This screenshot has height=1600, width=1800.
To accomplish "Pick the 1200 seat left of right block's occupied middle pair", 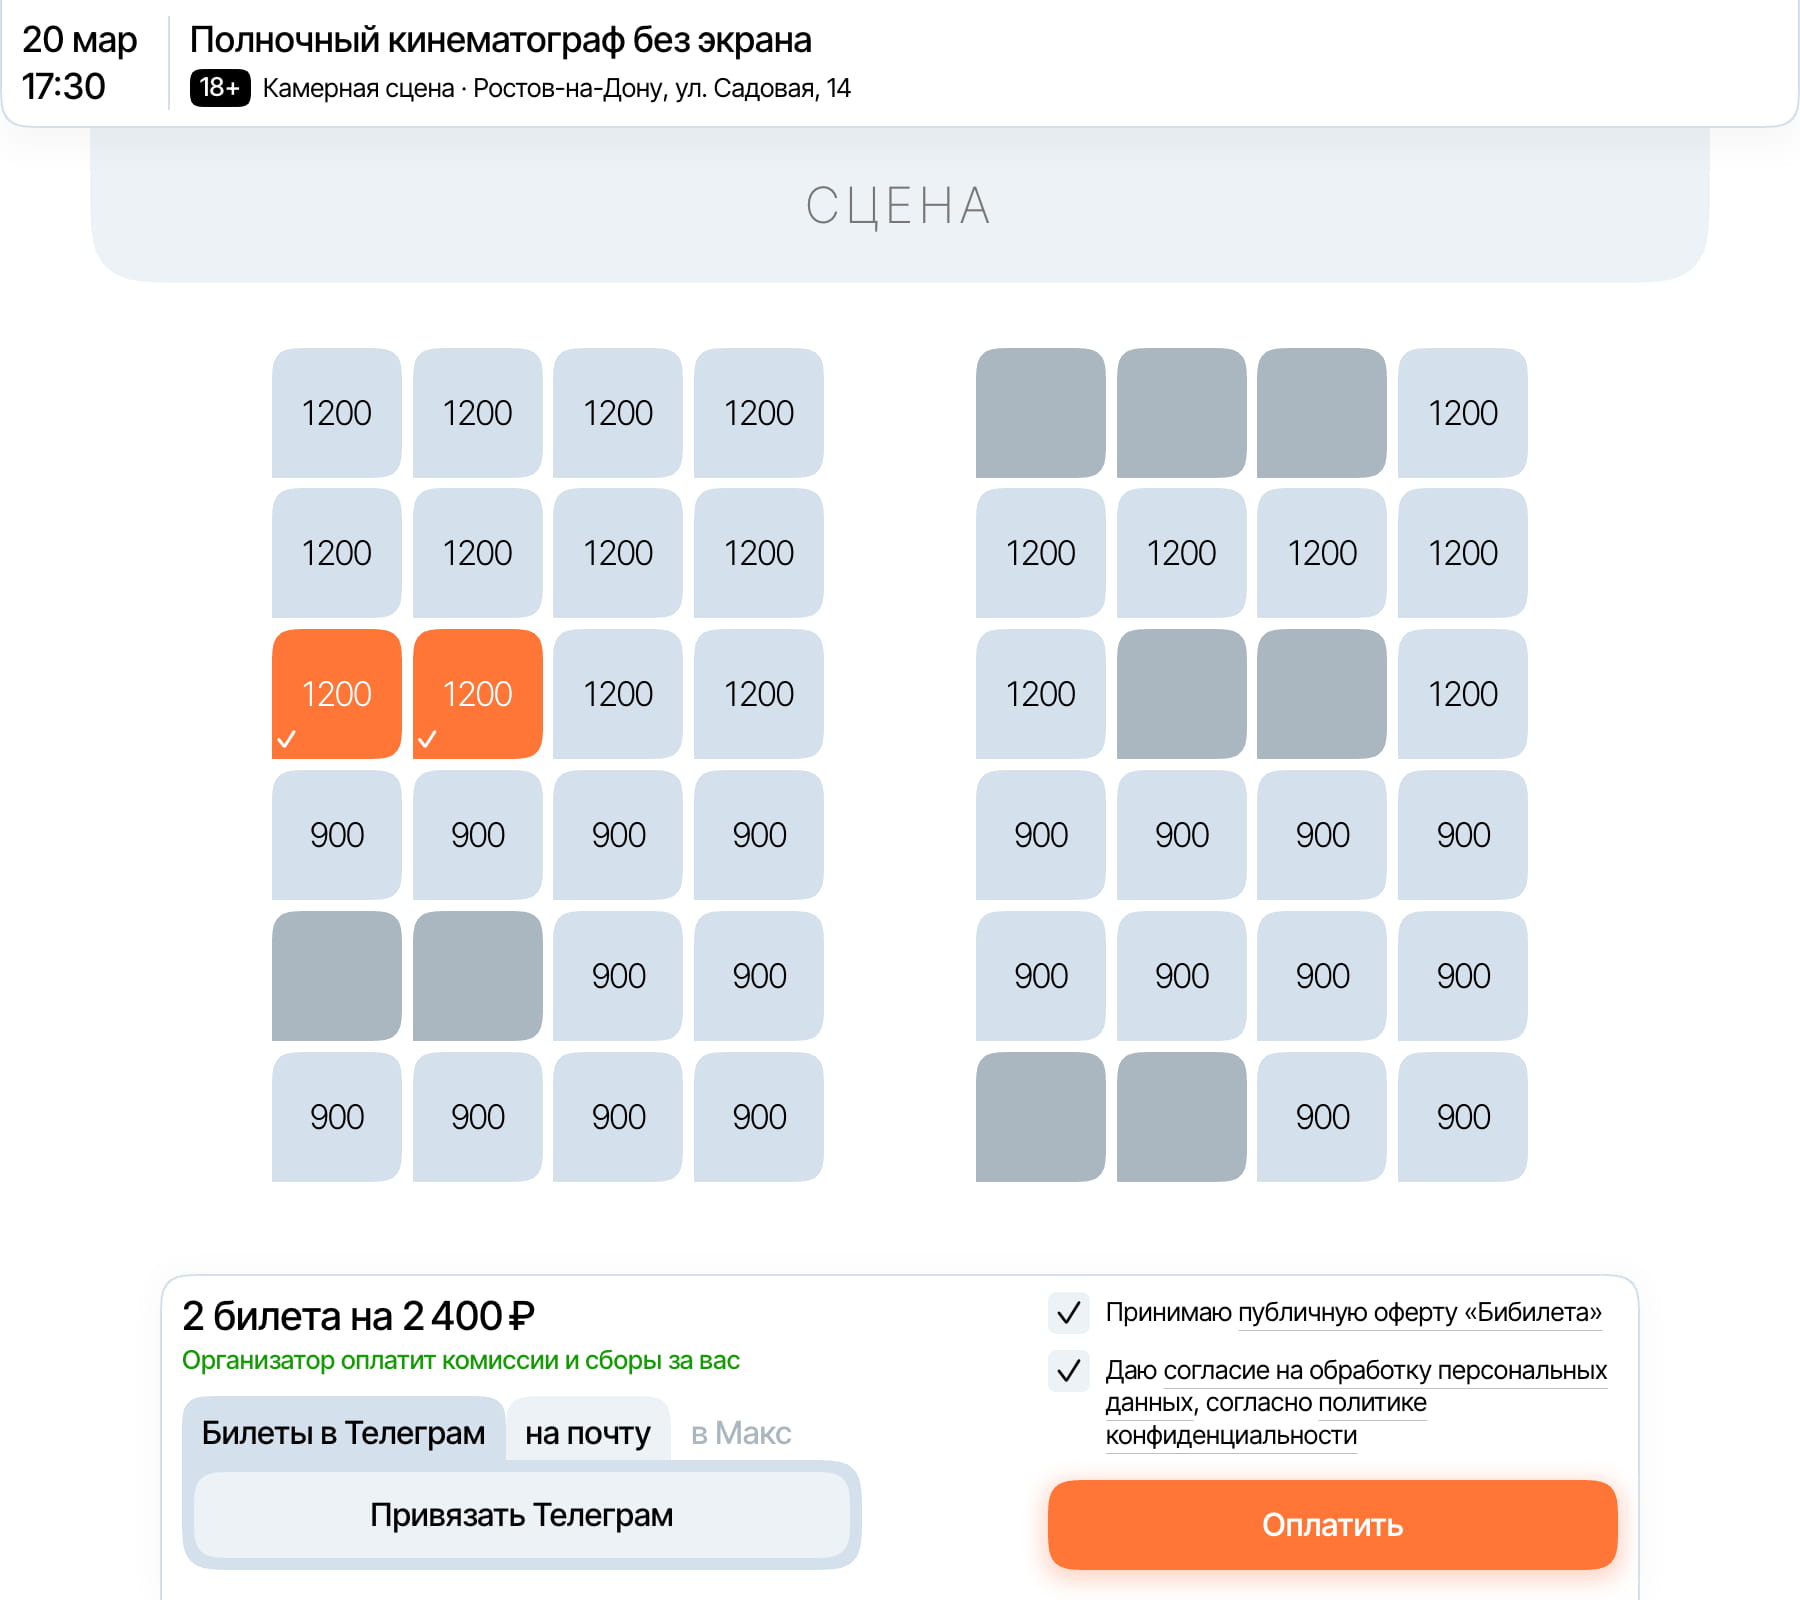I will pyautogui.click(x=1041, y=694).
